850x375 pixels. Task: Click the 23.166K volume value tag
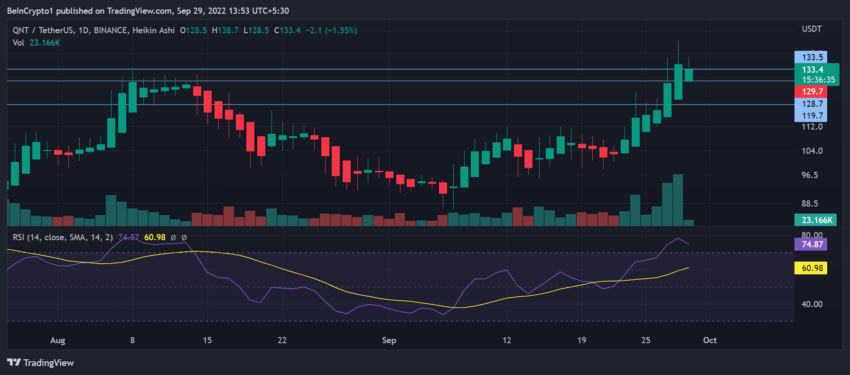click(813, 220)
